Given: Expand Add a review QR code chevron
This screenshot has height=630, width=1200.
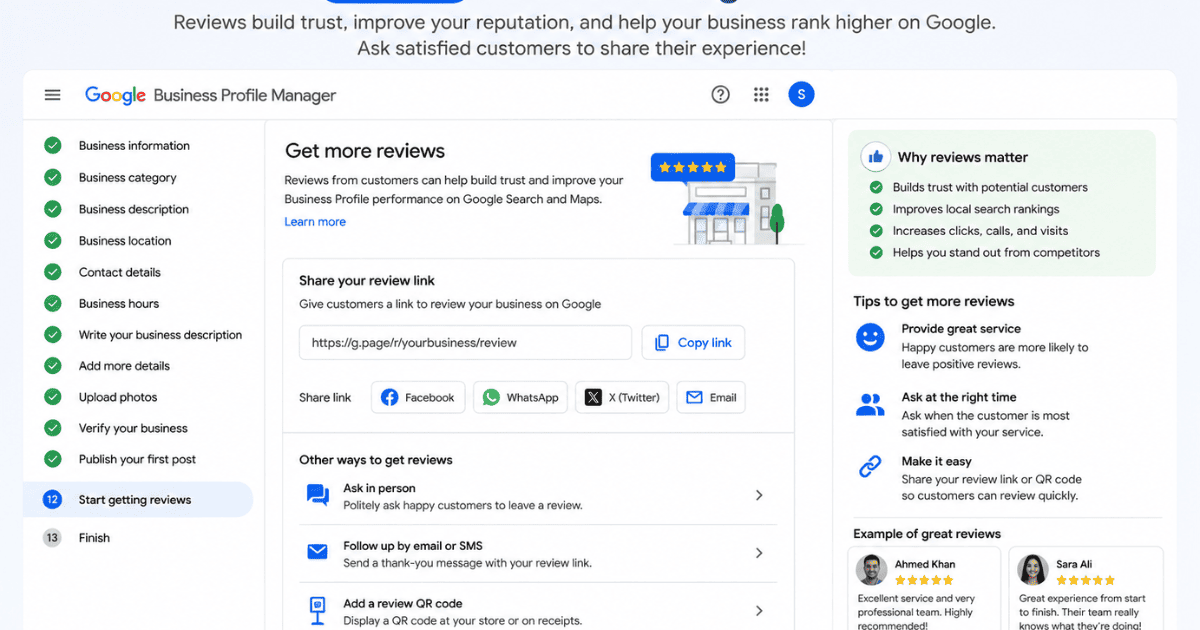Looking at the screenshot, I should pos(759,610).
